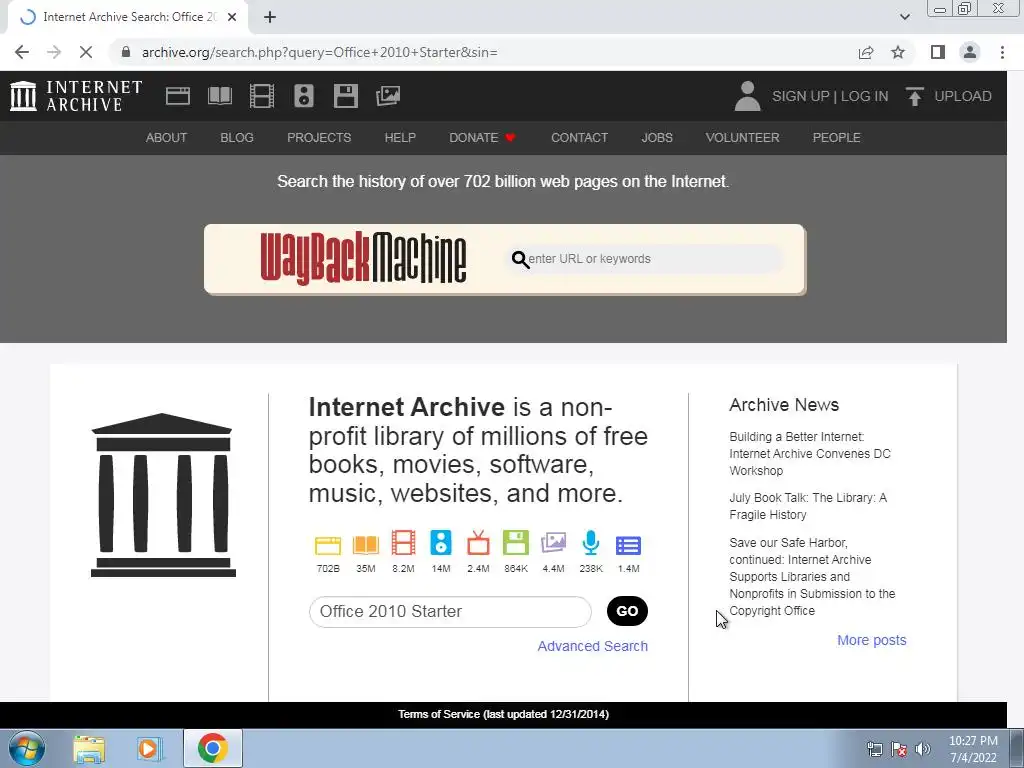Open the HELP menu item
The width and height of the screenshot is (1024, 768).
pyautogui.click(x=400, y=138)
